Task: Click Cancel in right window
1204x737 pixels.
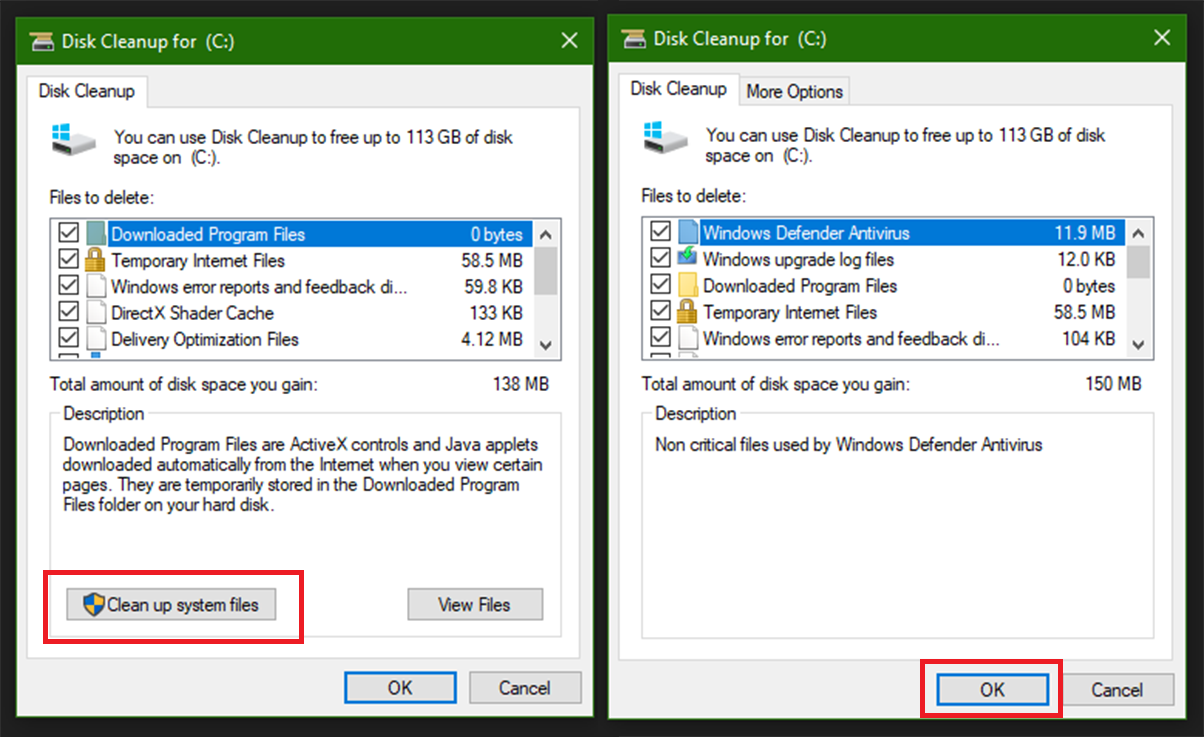Action: 1117,690
